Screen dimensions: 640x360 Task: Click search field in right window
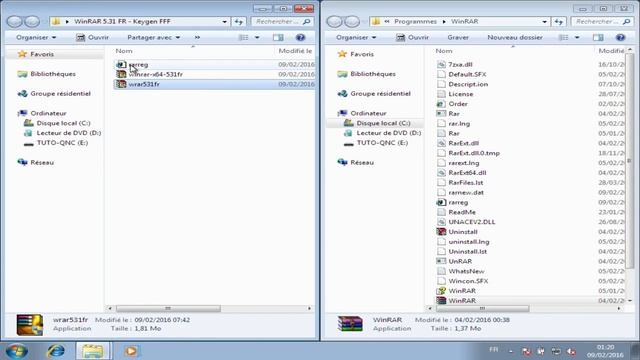(602, 21)
